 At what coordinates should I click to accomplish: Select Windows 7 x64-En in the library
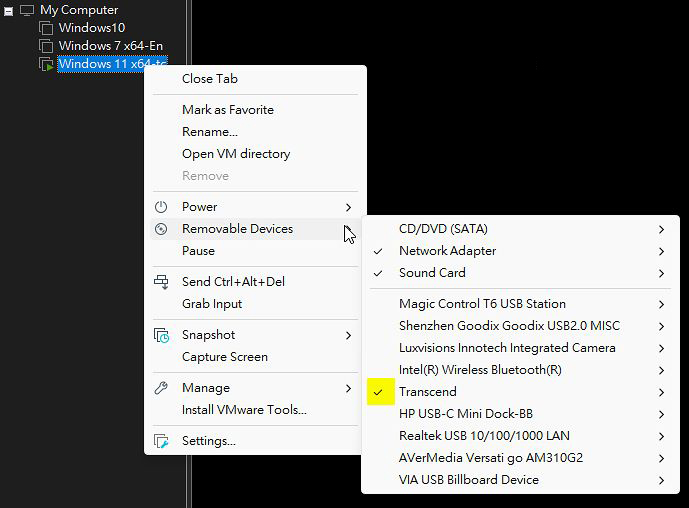(110, 46)
